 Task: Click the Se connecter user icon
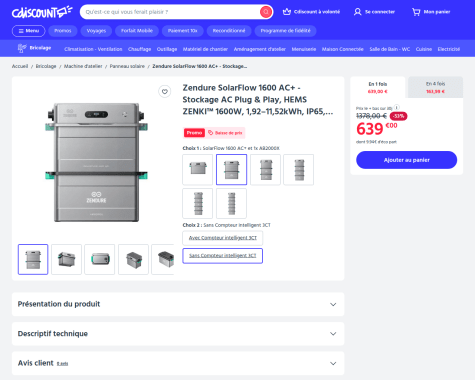pos(357,12)
